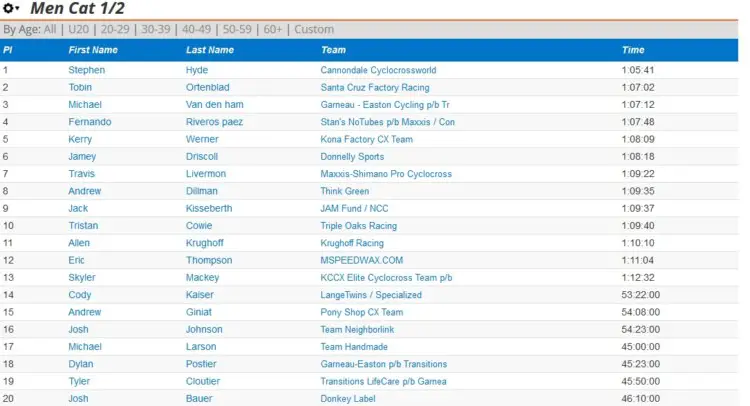Viewport: 750px width, 406px height.
Task: Open Krughoff Racing team link
Action: point(352,243)
